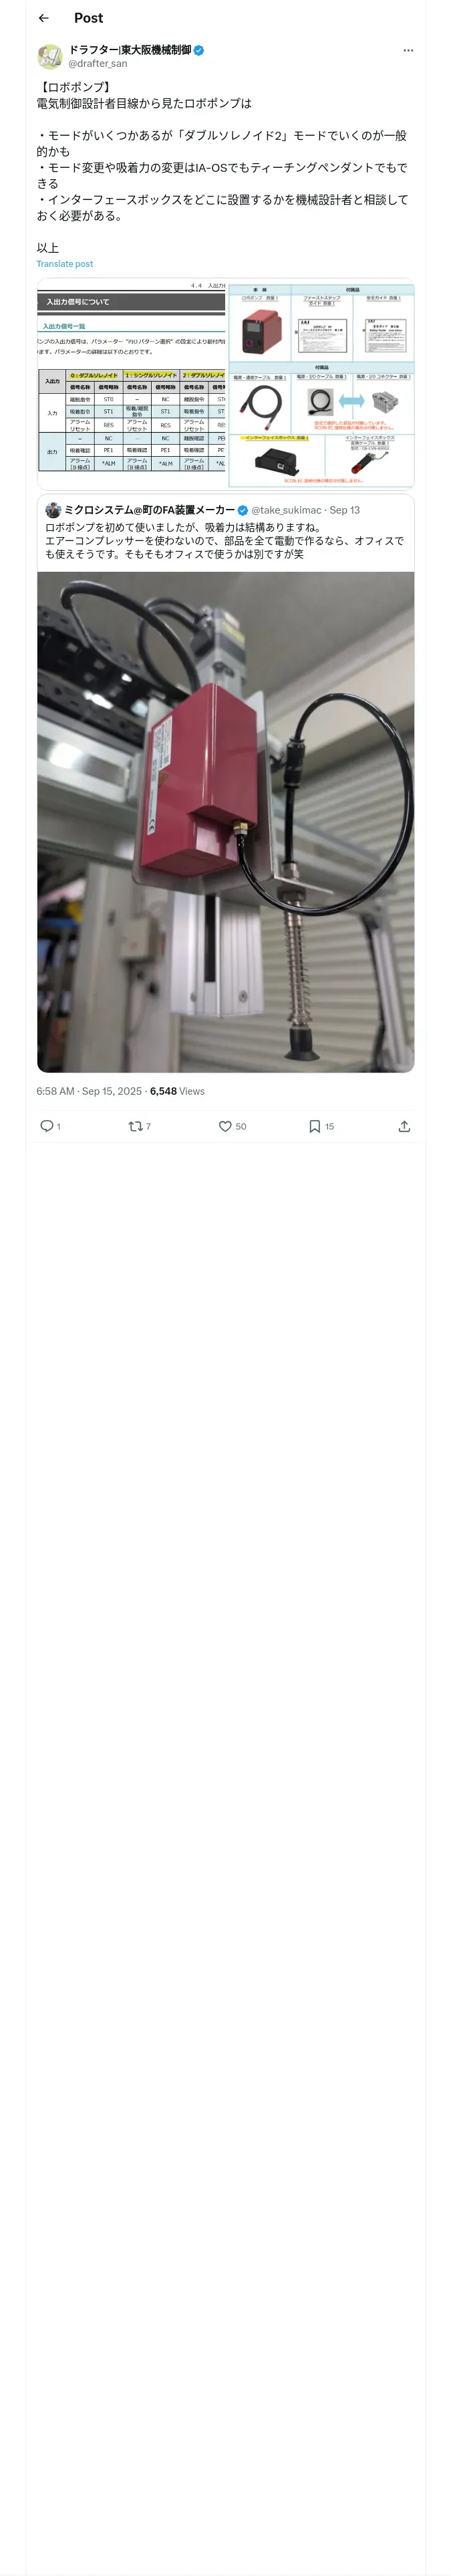Click the ドラフター profile avatar
This screenshot has height=2576, width=451.
click(x=50, y=56)
